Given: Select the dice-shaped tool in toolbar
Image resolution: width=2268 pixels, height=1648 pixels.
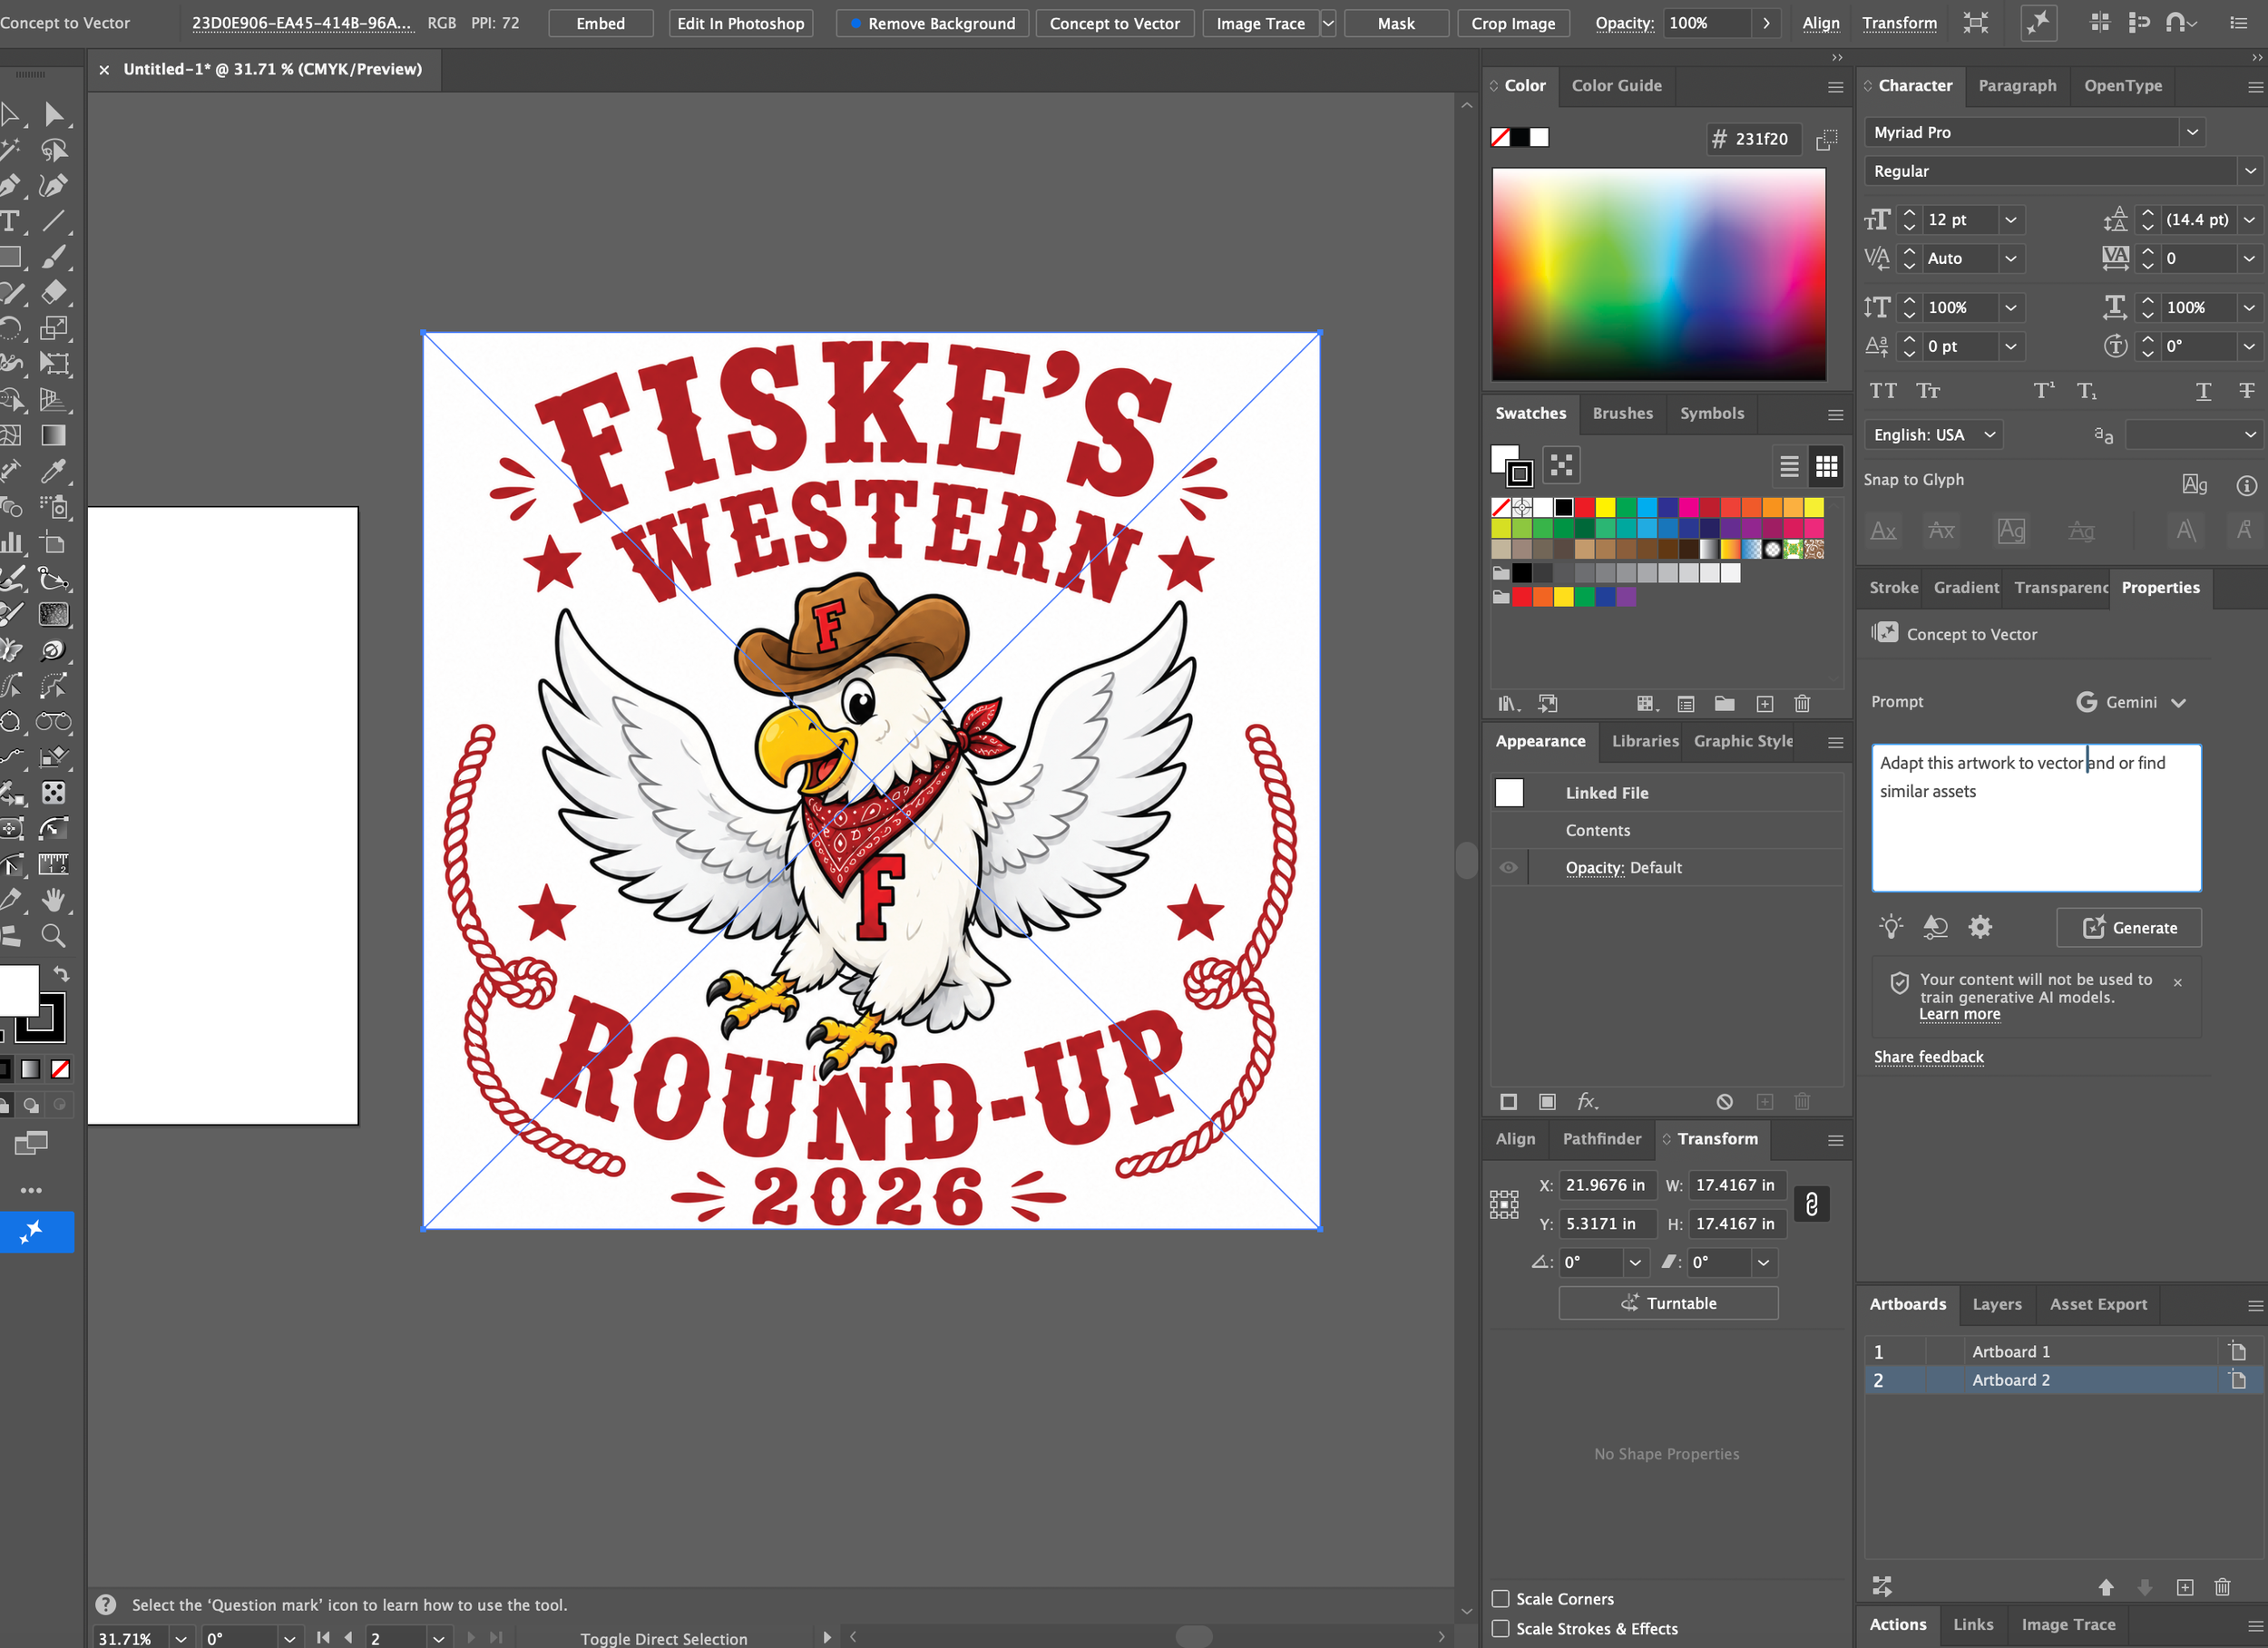Looking at the screenshot, I should coord(54,793).
